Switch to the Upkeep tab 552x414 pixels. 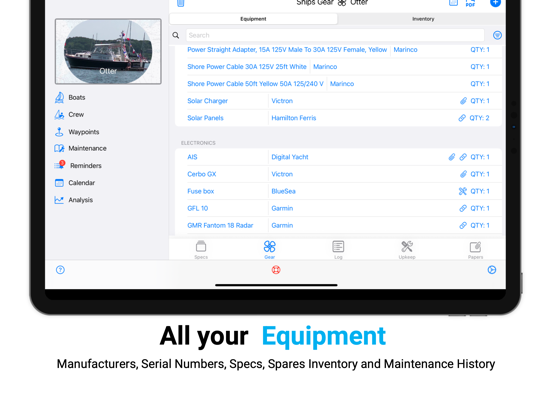click(x=407, y=250)
